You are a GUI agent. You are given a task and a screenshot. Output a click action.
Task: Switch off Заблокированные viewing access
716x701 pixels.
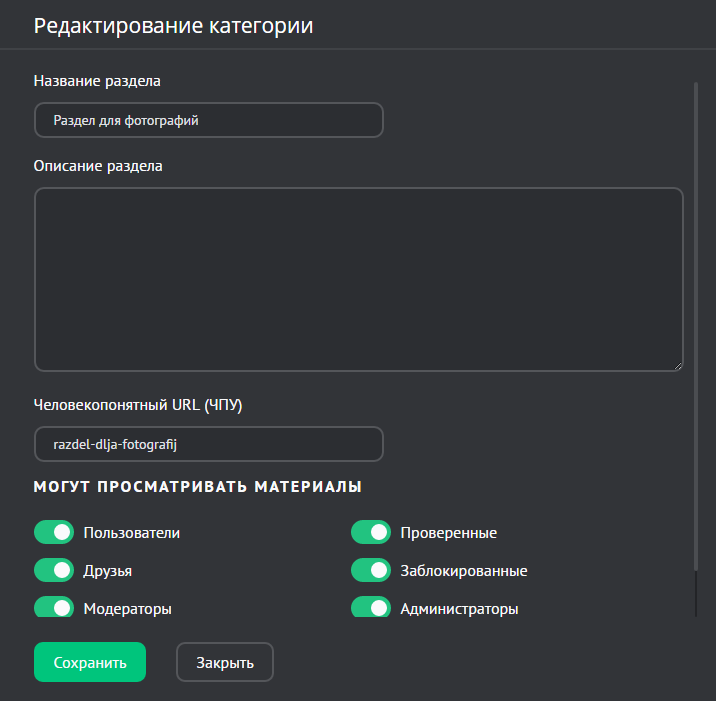pyautogui.click(x=370, y=570)
